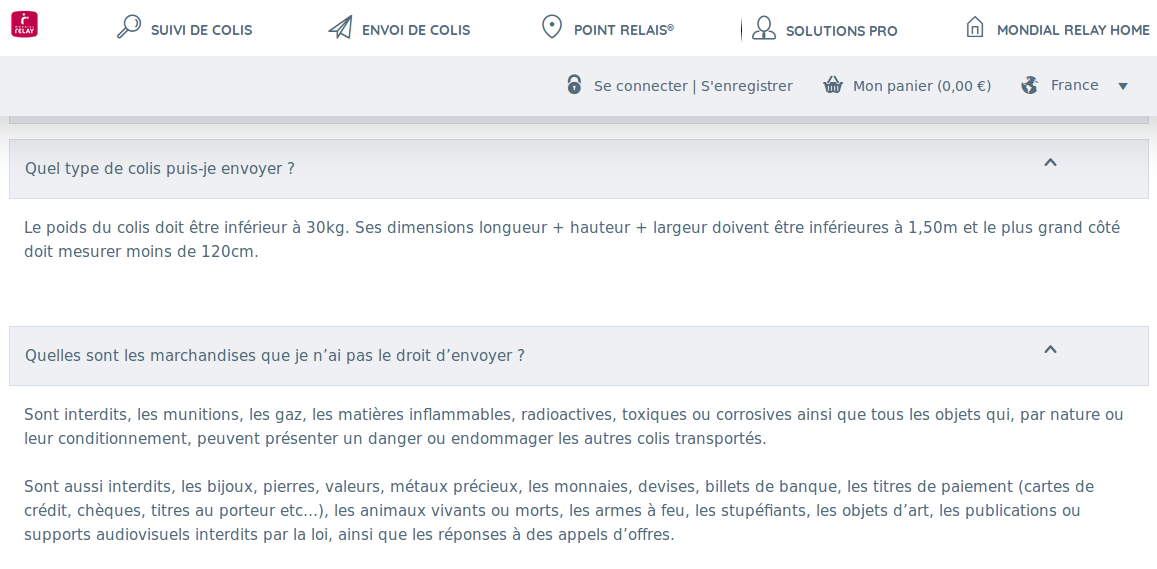Open the Mondial Relay logo home link
This screenshot has height=569, width=1157.
pos(24,24)
